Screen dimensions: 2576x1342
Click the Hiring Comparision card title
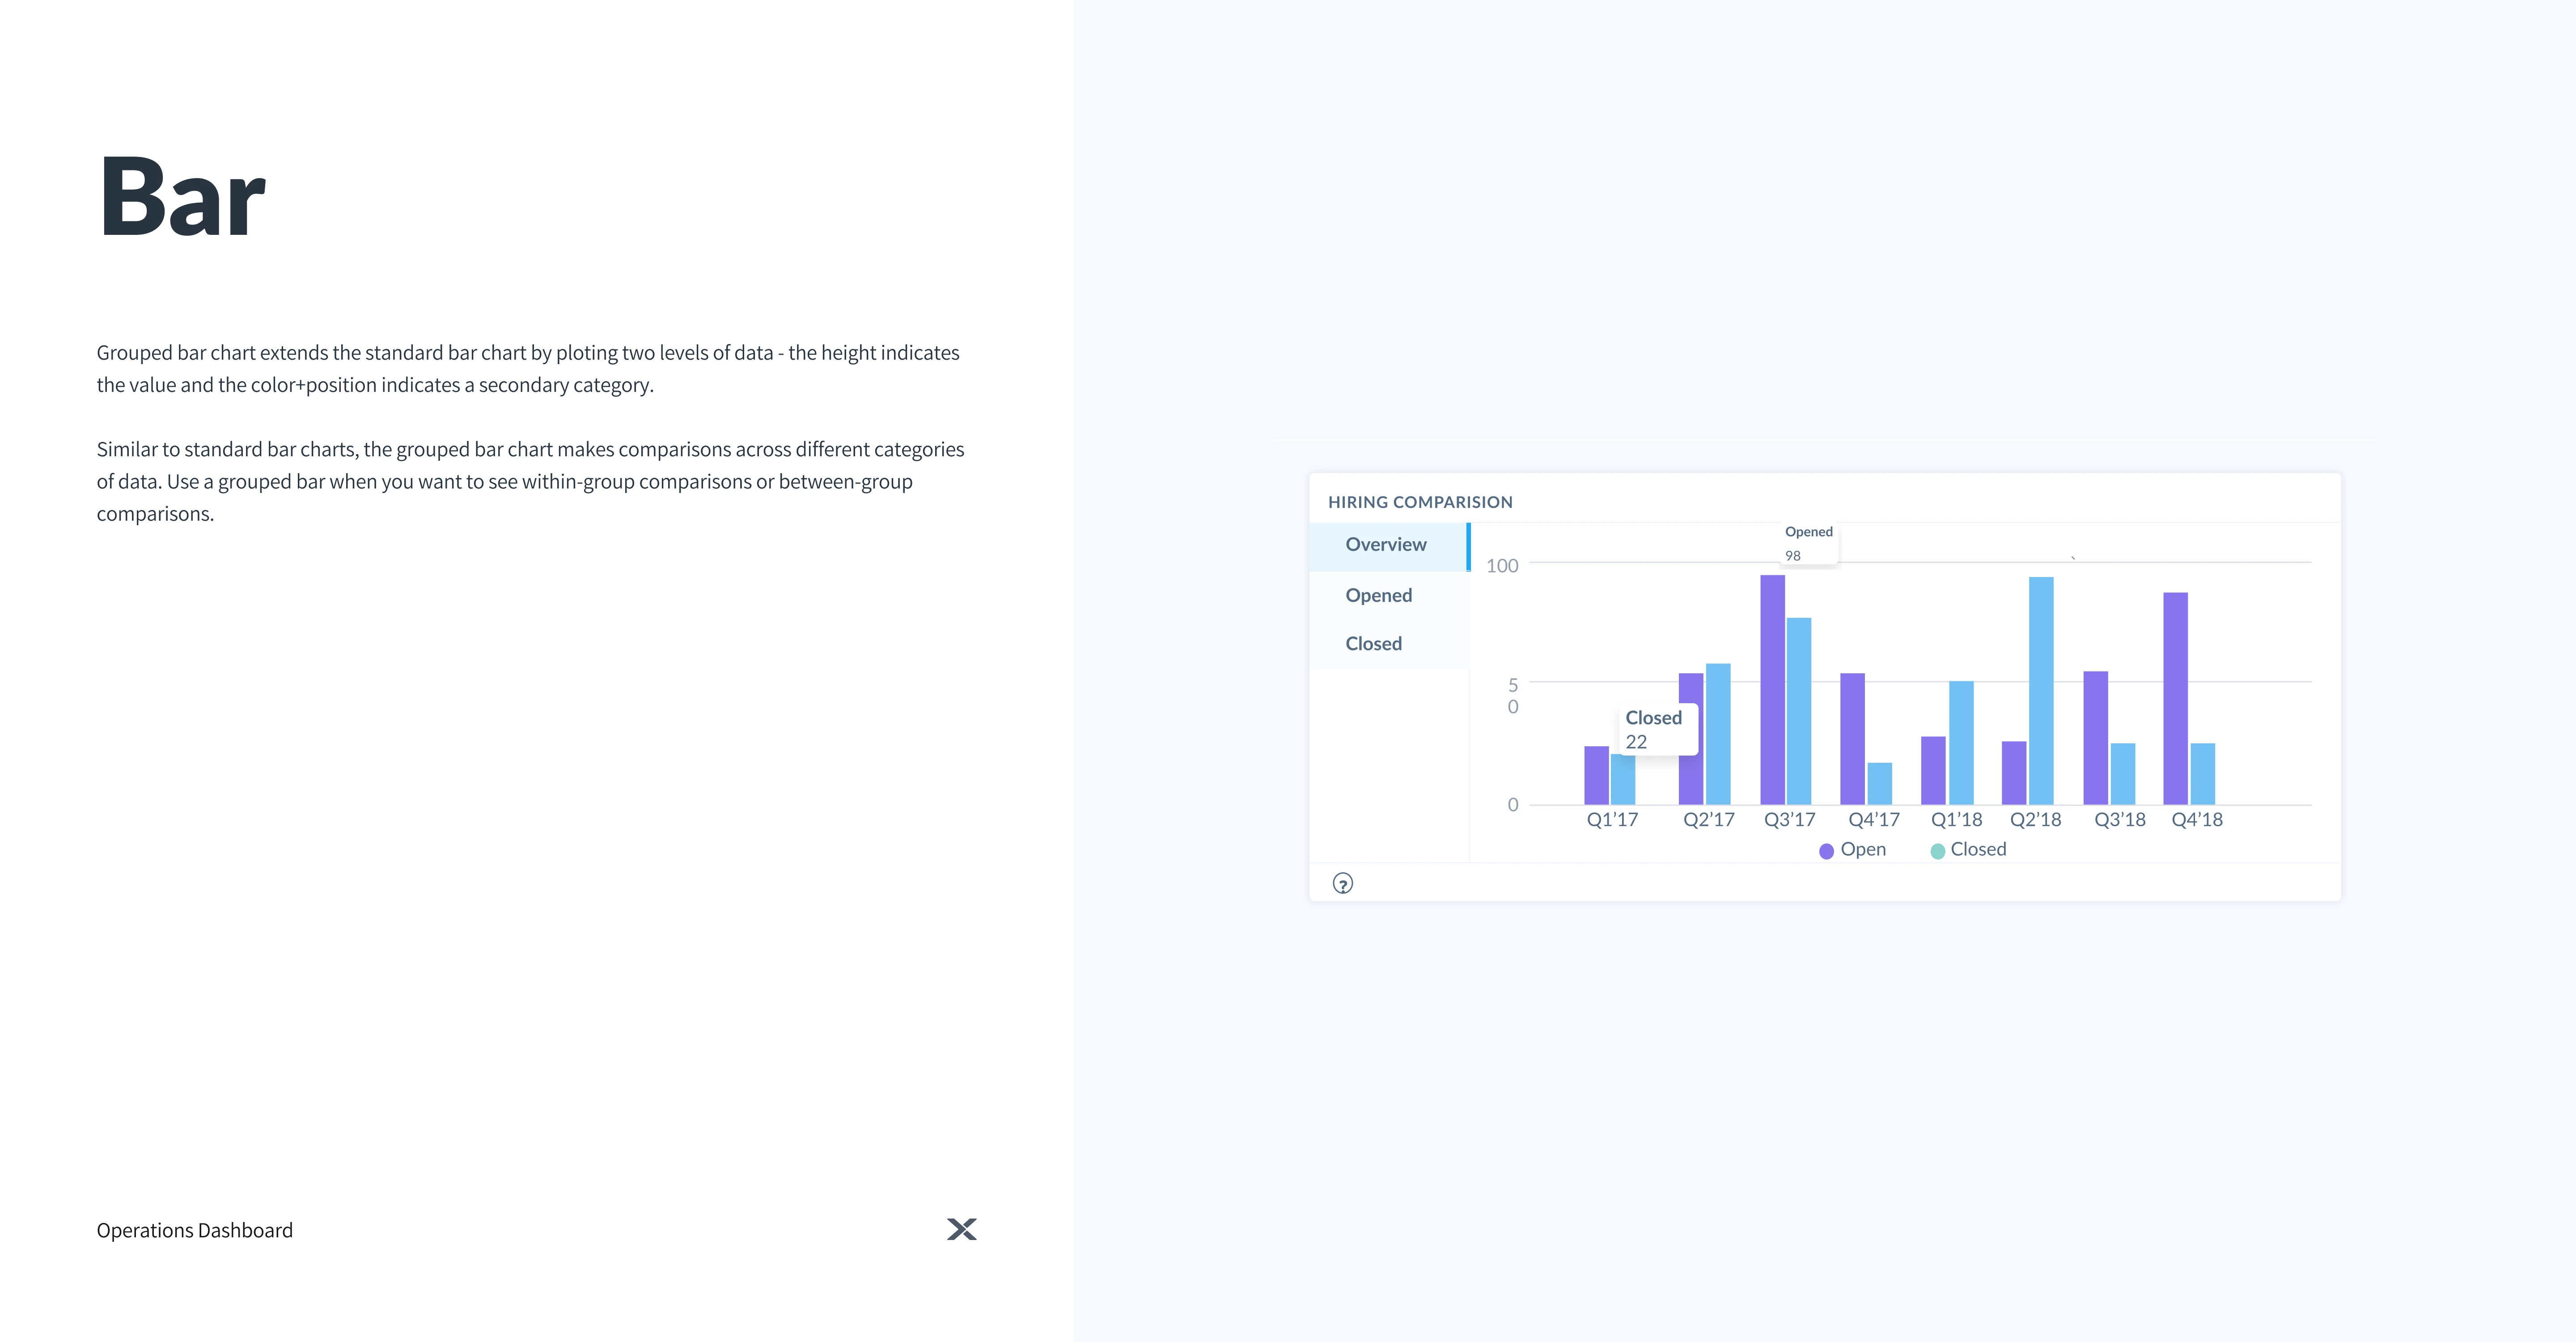[1420, 502]
